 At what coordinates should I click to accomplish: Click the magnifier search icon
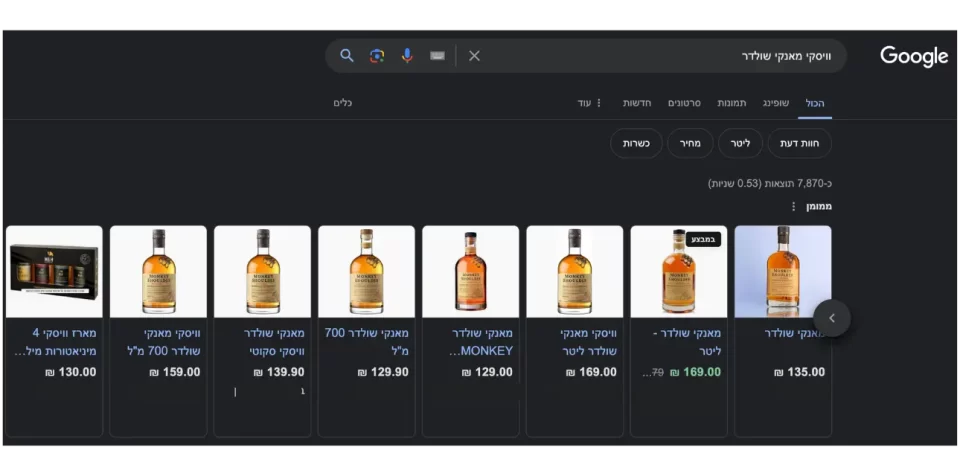pos(347,56)
